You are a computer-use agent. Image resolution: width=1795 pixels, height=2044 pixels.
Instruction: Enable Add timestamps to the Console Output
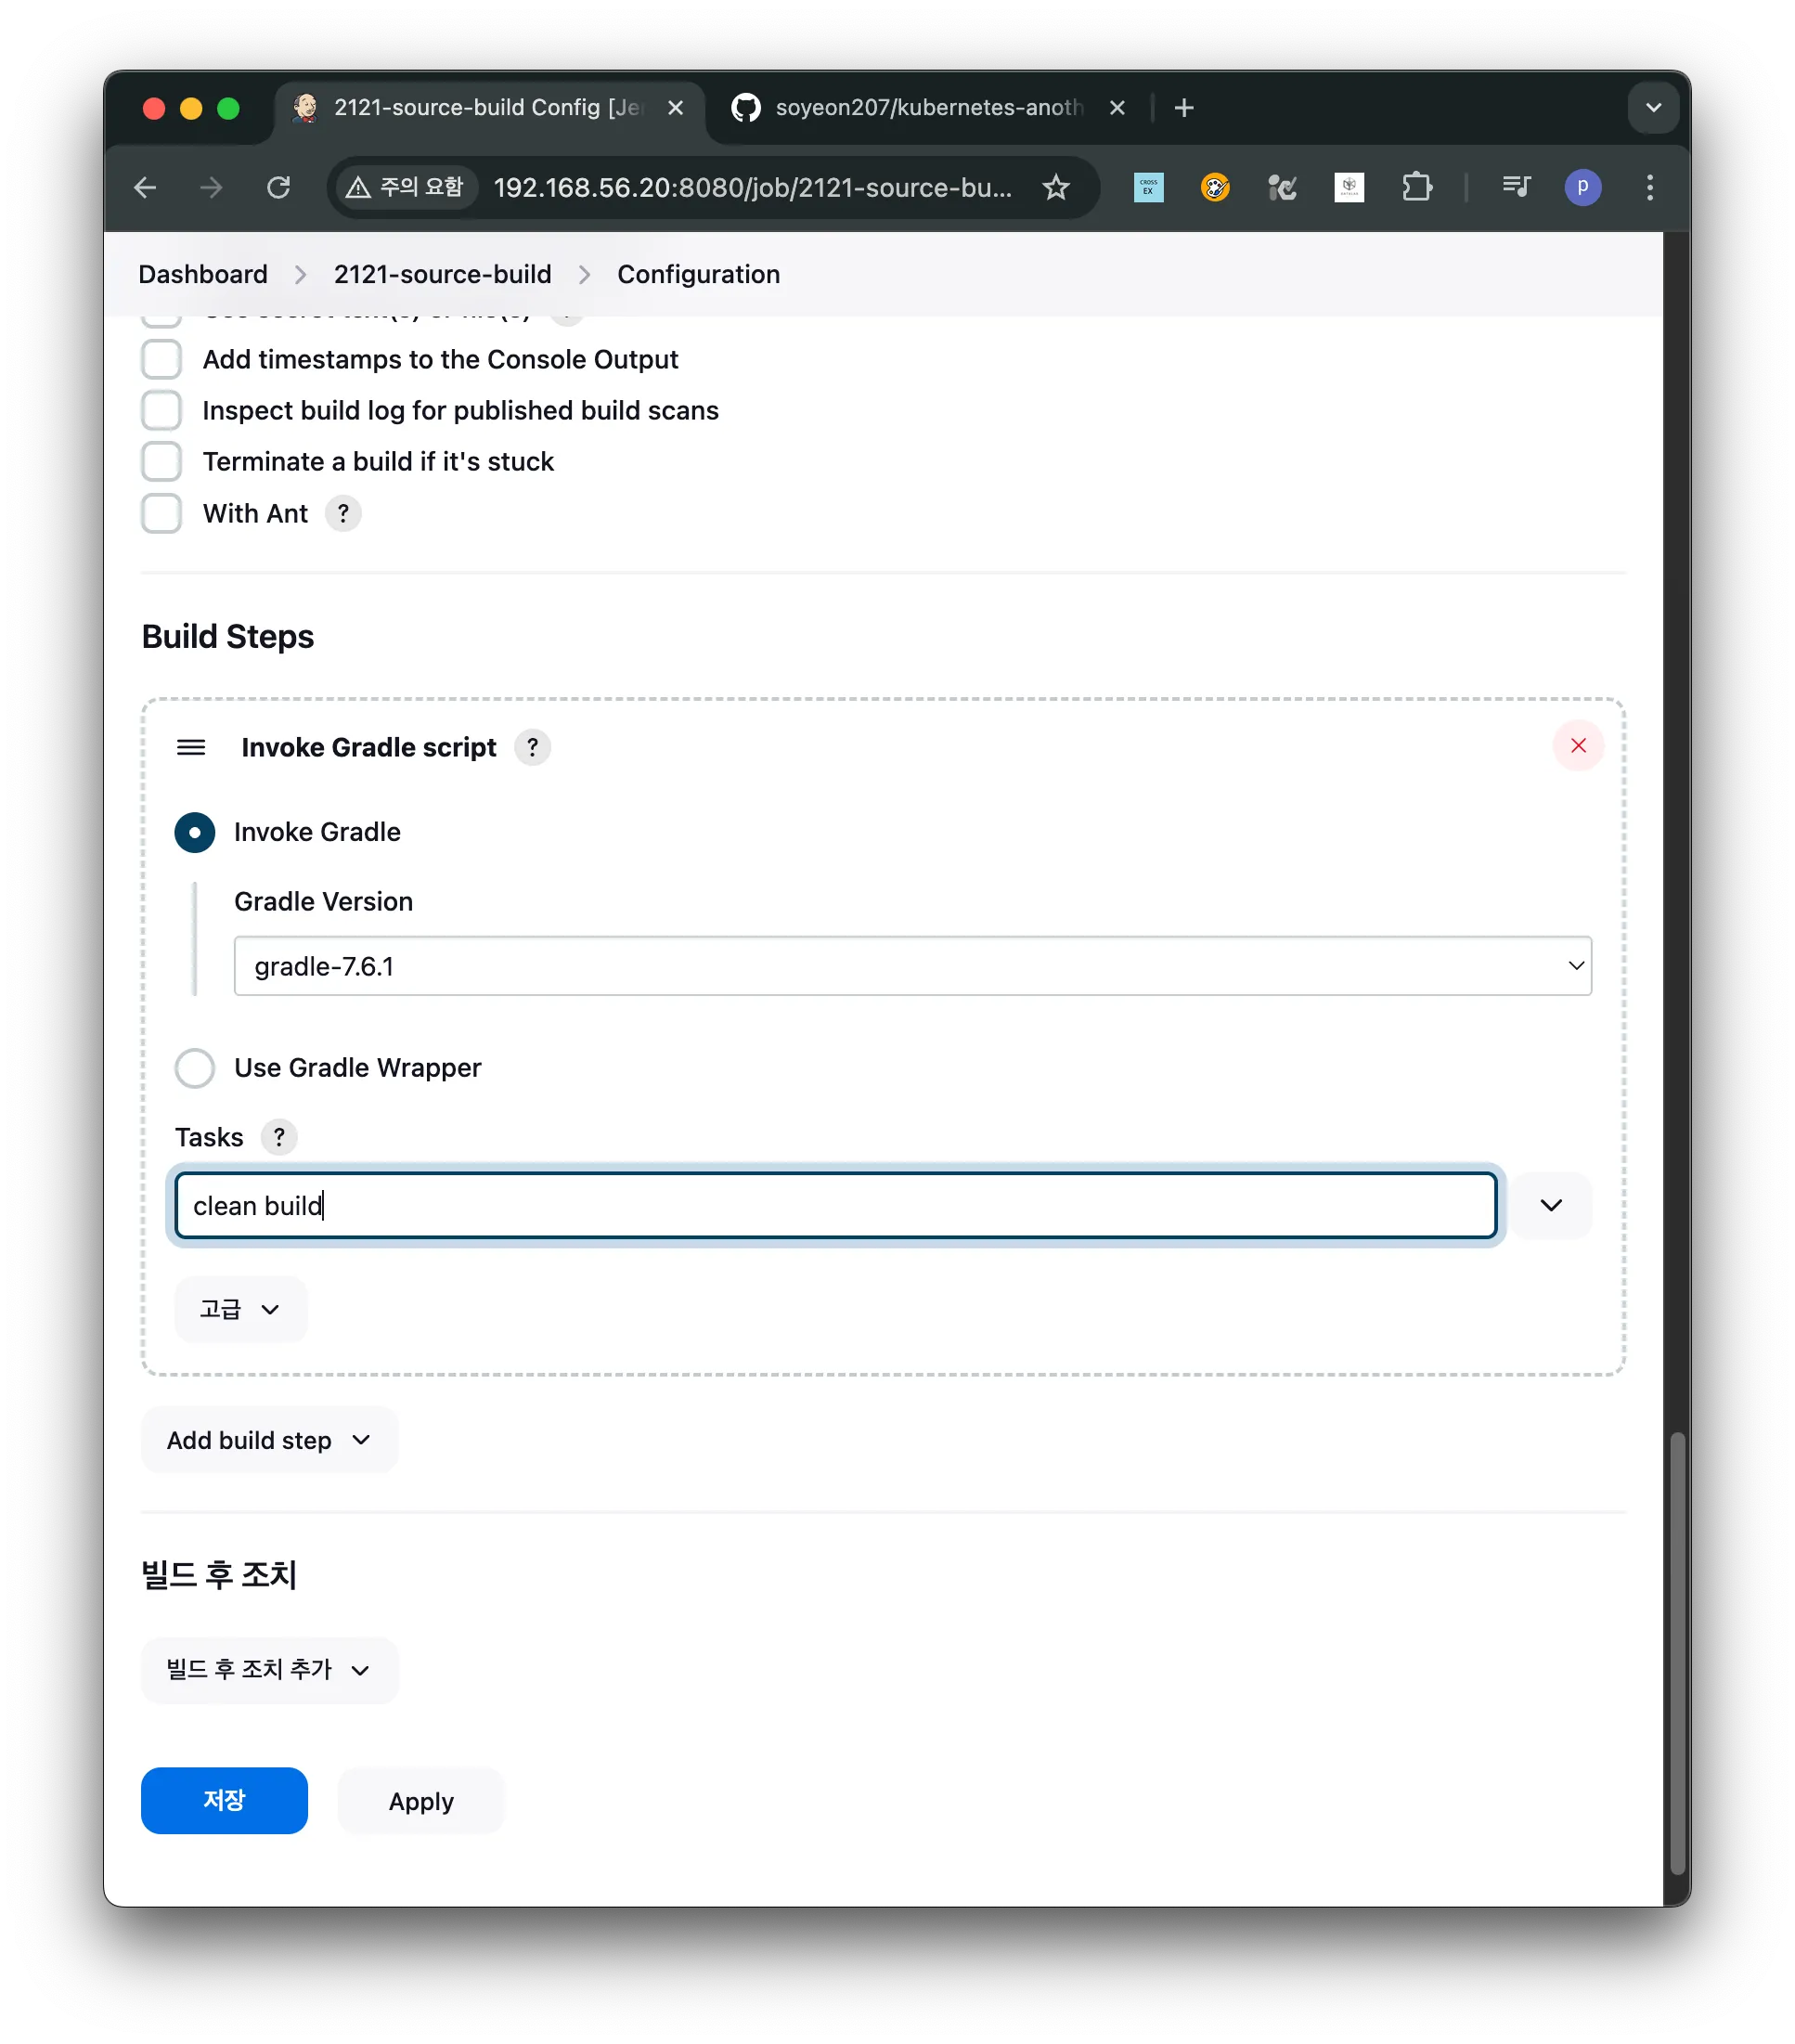pyautogui.click(x=162, y=359)
